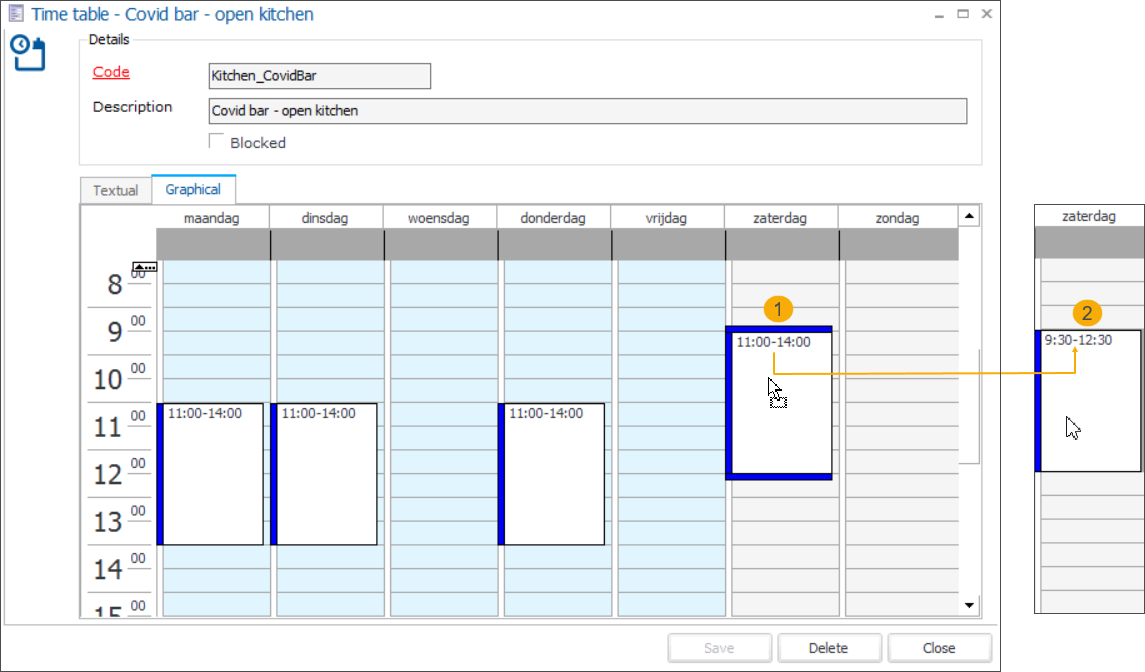Switch to the Textual tab

[x=115, y=190]
